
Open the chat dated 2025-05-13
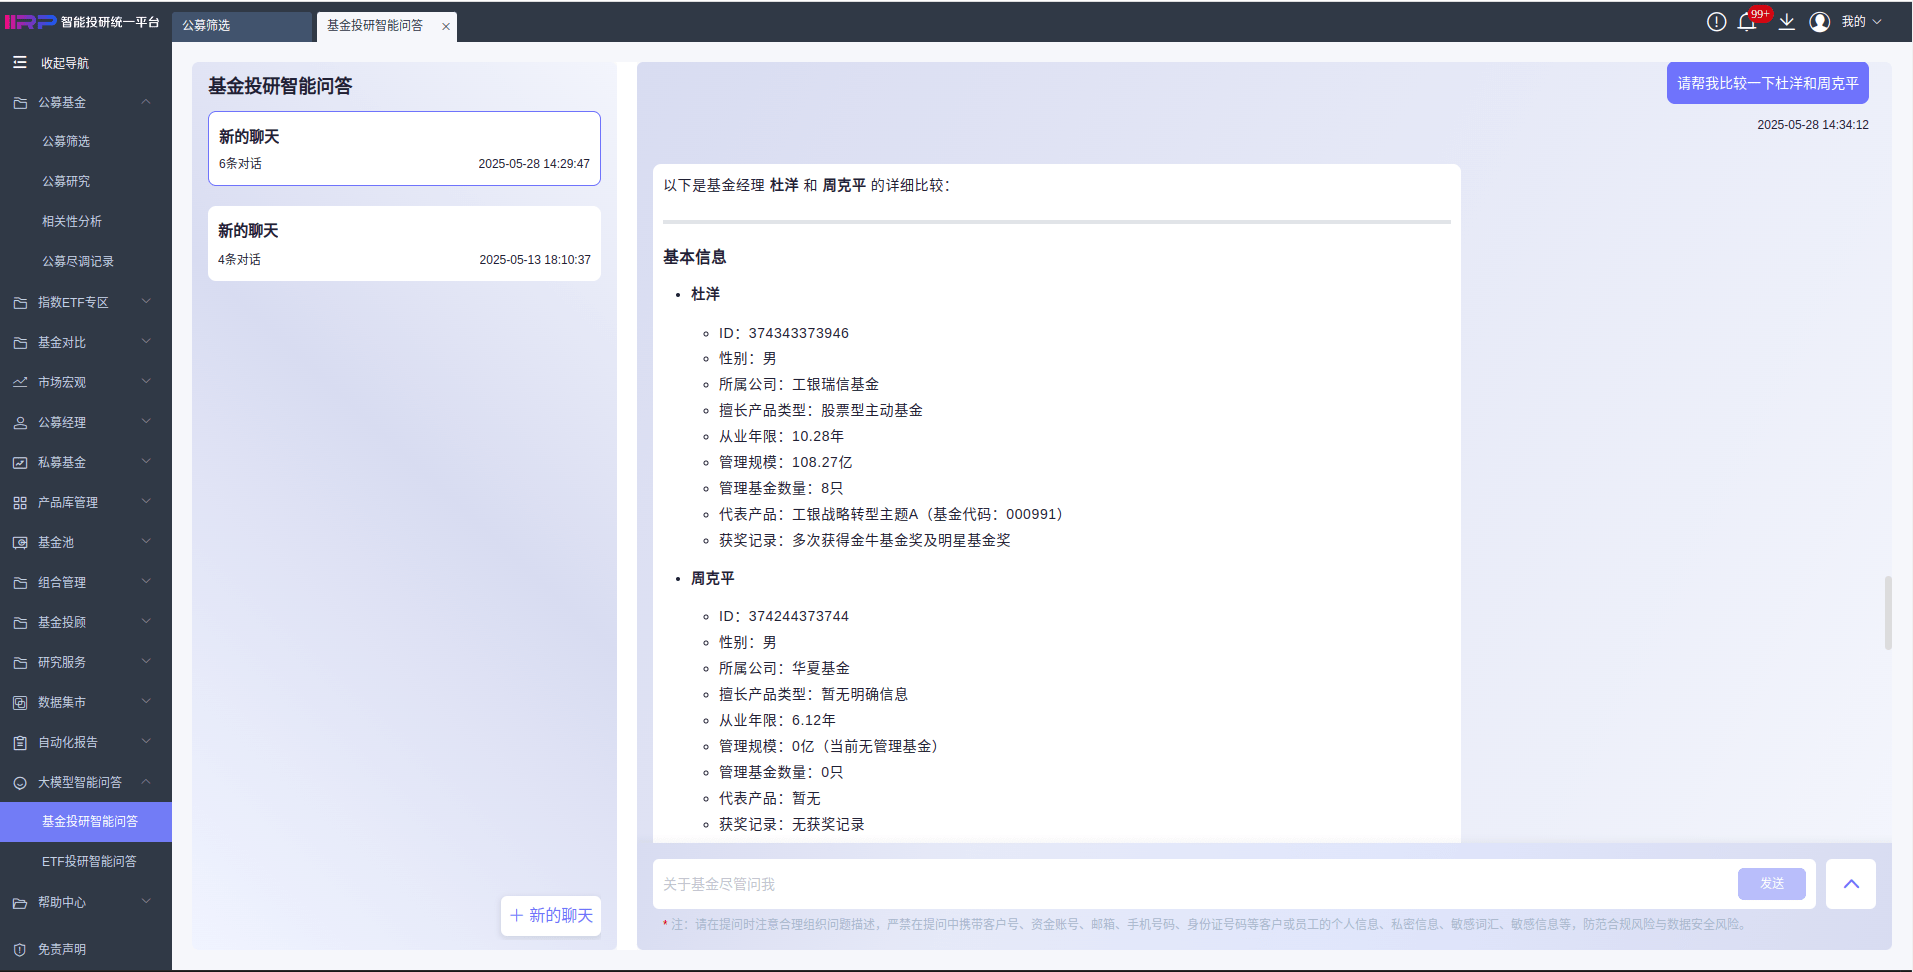(x=404, y=244)
